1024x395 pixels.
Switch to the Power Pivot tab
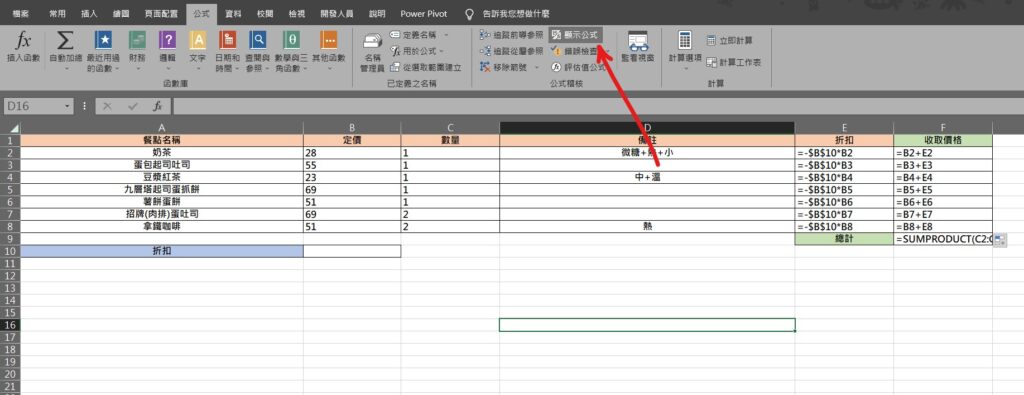(x=423, y=13)
